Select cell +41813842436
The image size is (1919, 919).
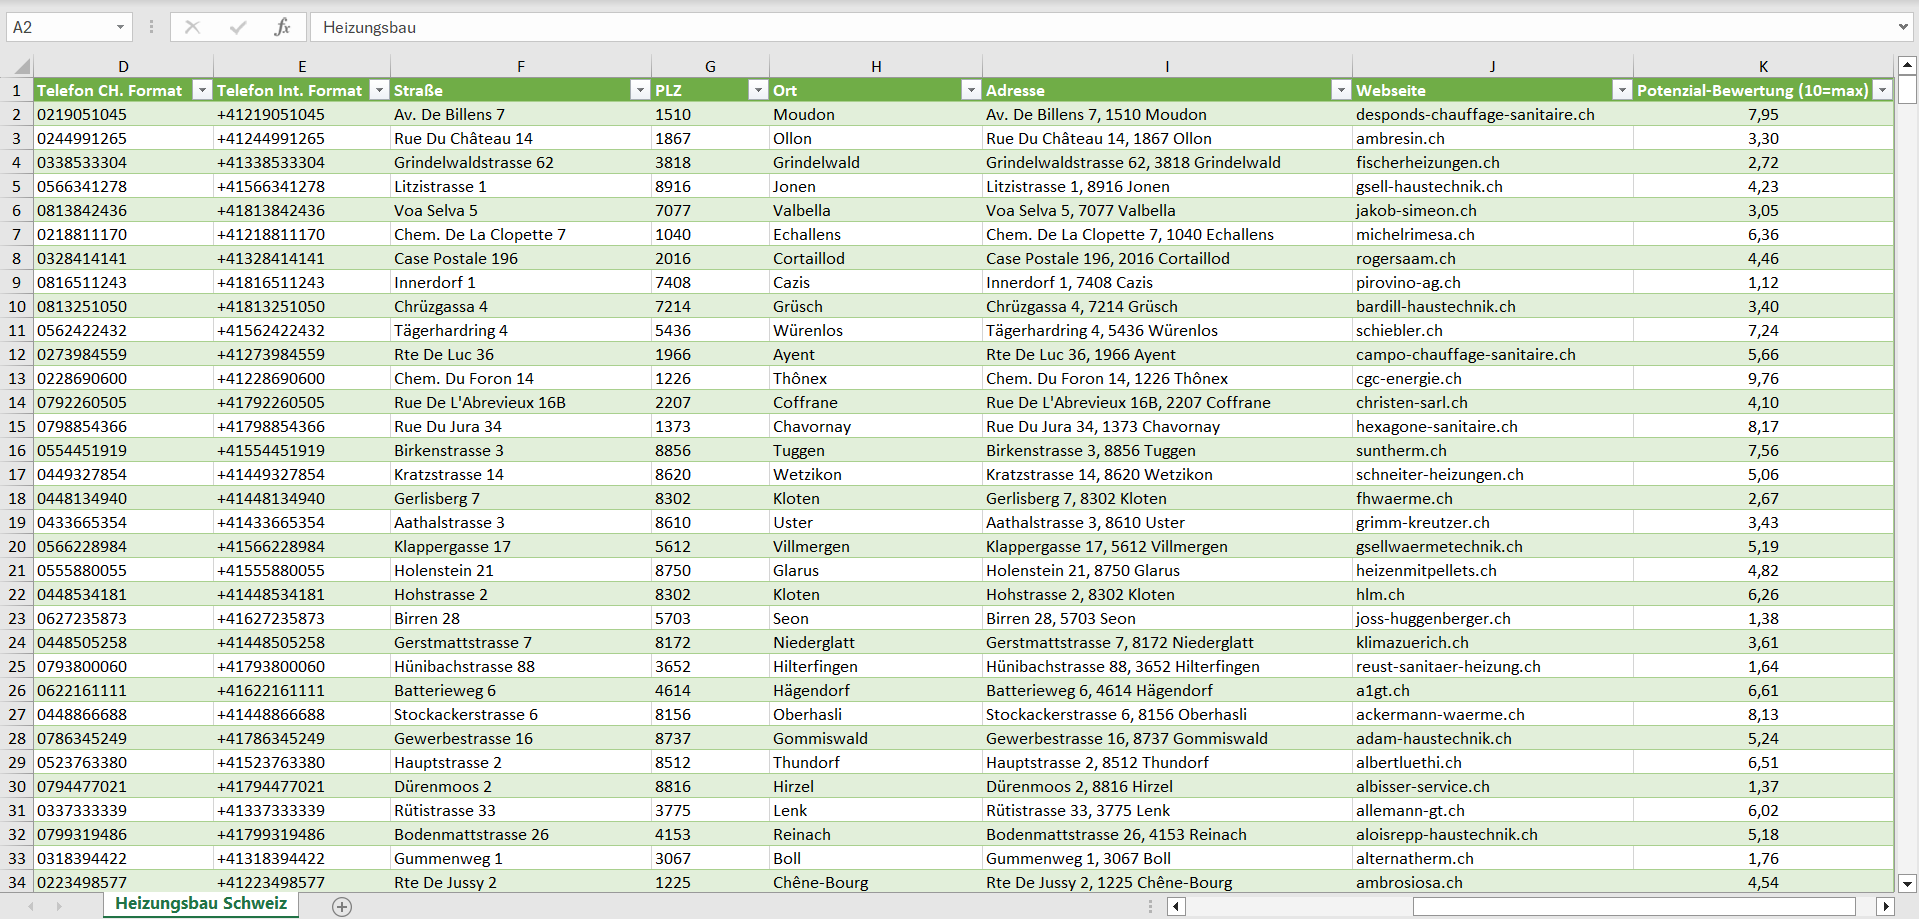pos(302,210)
